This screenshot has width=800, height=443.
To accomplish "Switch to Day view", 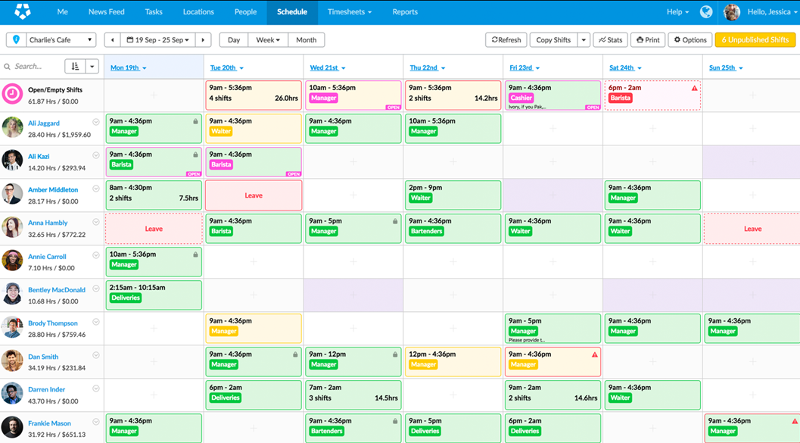I will pyautogui.click(x=233, y=40).
